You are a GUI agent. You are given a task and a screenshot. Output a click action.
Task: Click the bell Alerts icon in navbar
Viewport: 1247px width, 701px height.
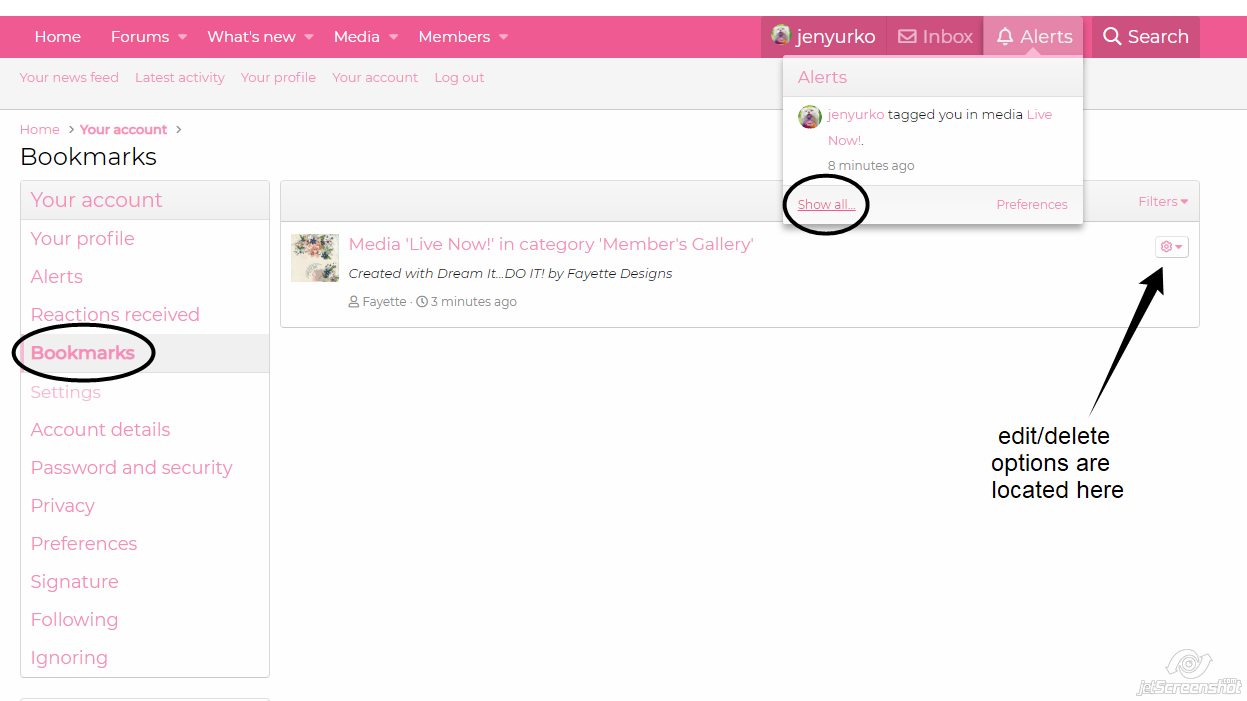point(1005,37)
